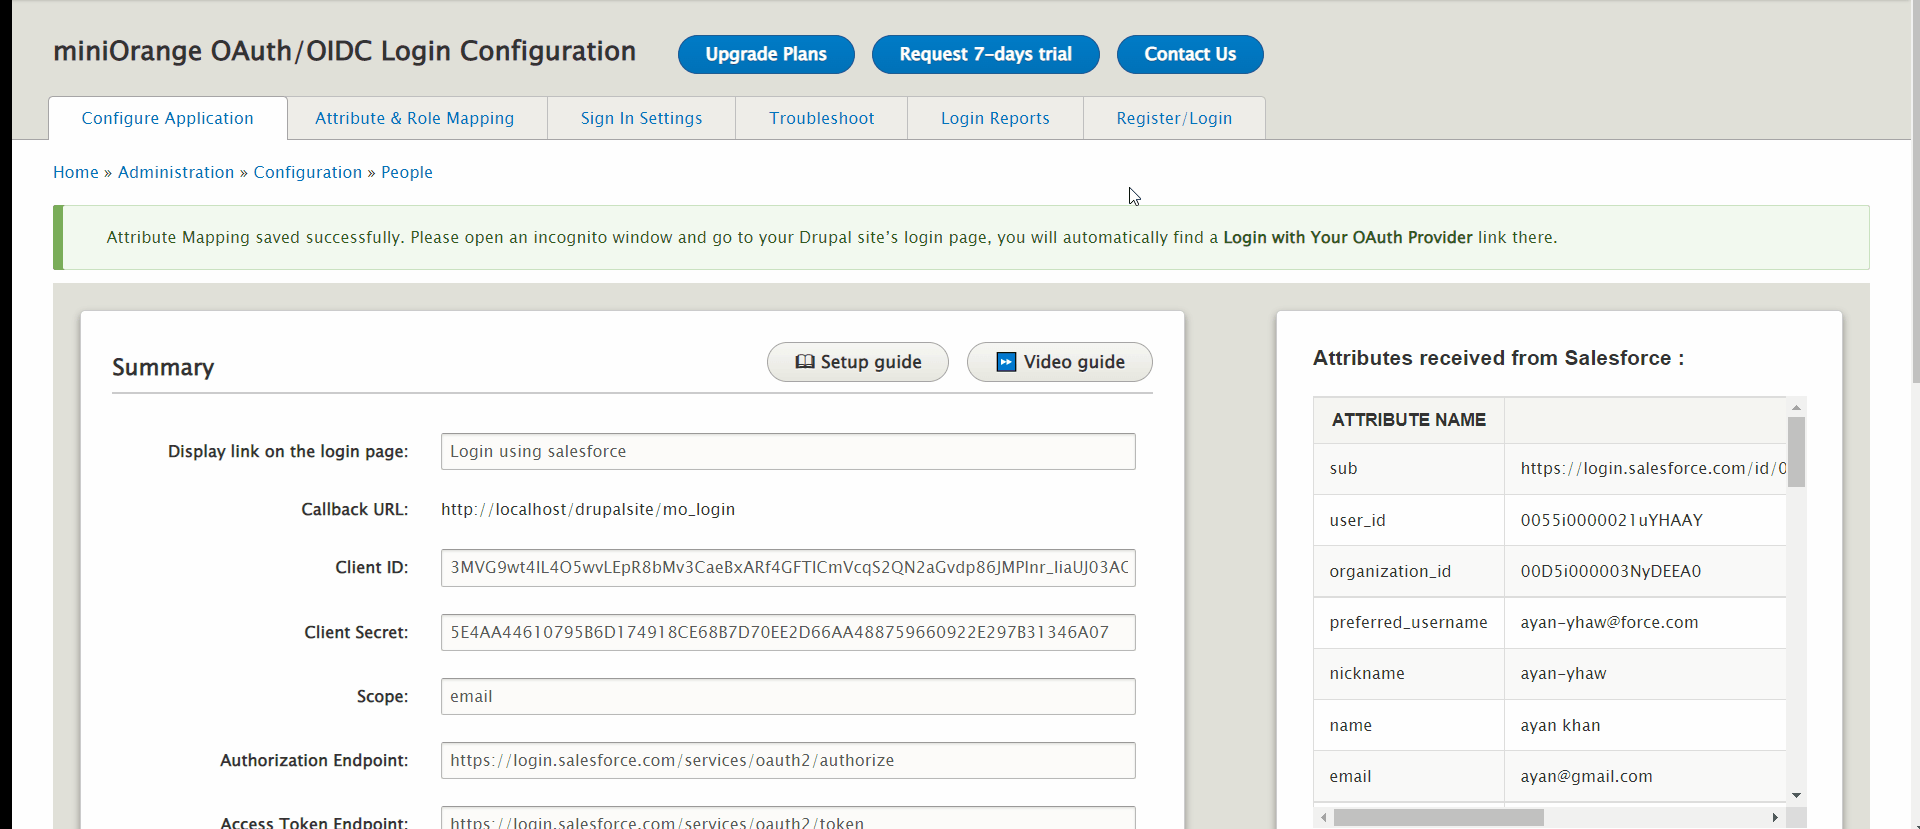Click the 'Login with Your OAuth Provider' text

pos(1347,237)
